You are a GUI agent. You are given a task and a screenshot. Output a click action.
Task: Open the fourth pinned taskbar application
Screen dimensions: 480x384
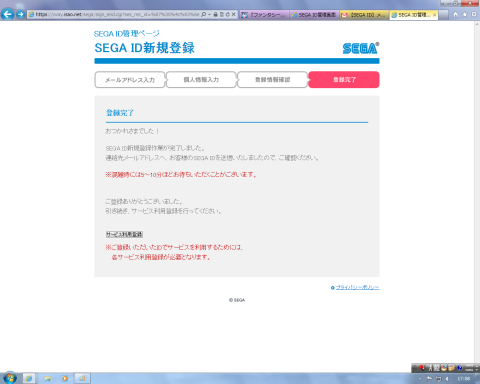[x=82, y=378]
